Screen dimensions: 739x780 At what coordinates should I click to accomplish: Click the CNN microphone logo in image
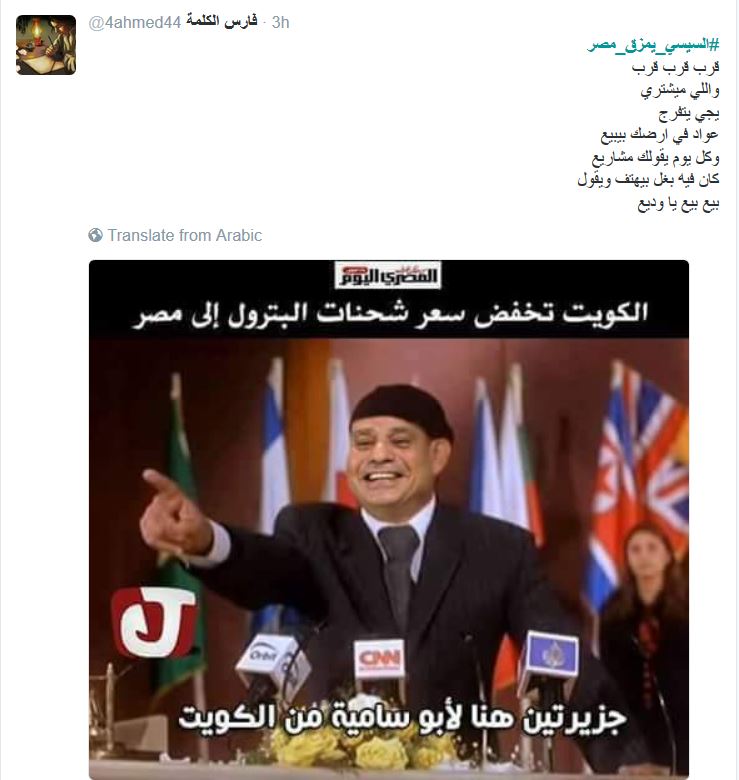[x=379, y=660]
